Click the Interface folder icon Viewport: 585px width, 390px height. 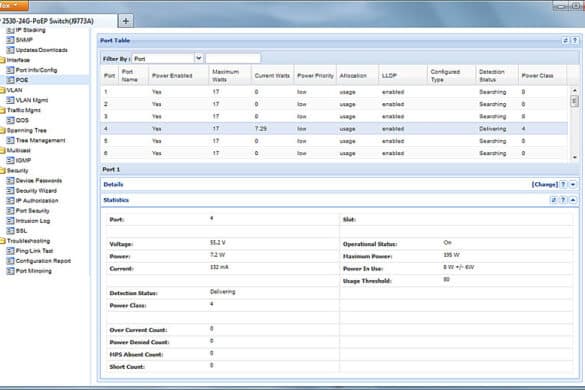2,60
